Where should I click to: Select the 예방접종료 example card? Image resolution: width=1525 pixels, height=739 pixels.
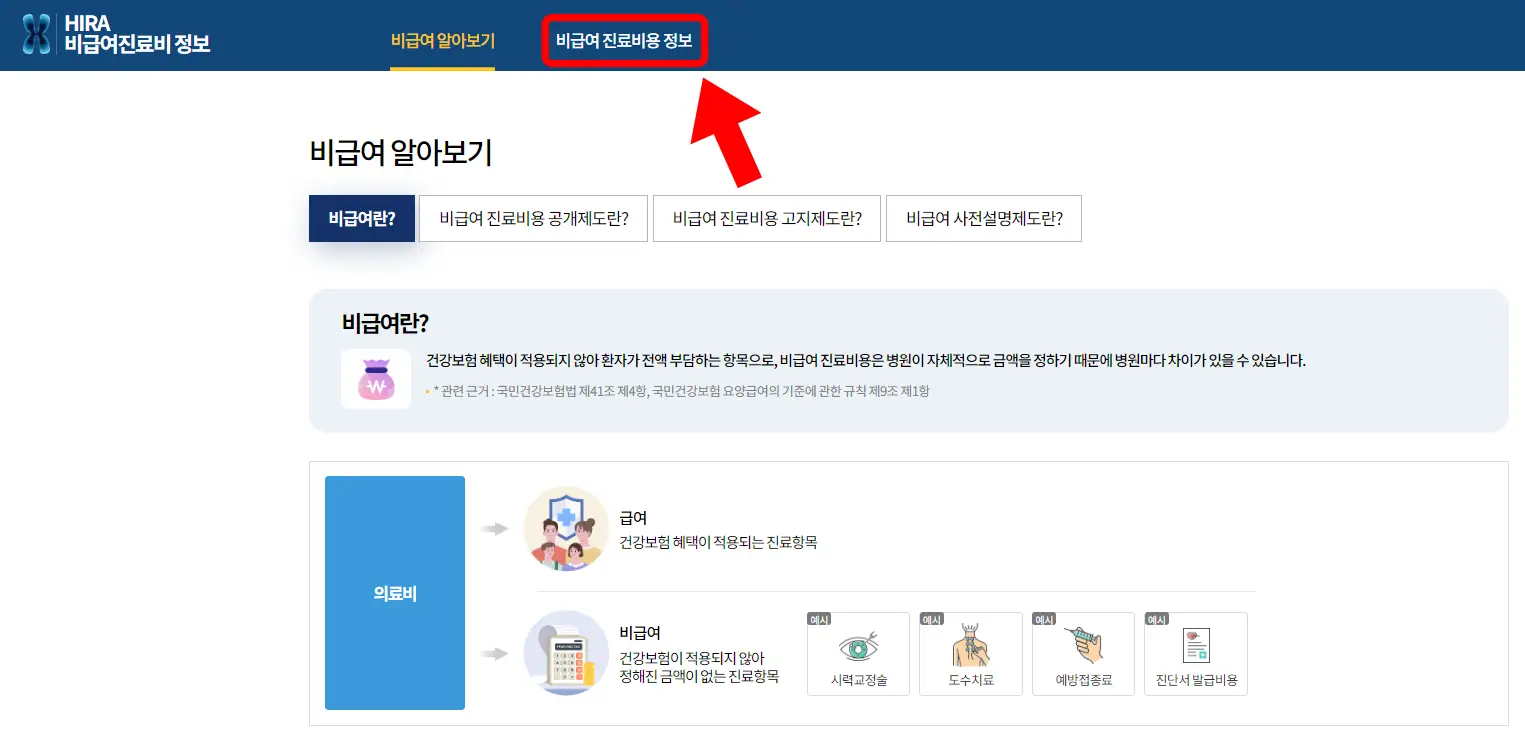point(1083,653)
